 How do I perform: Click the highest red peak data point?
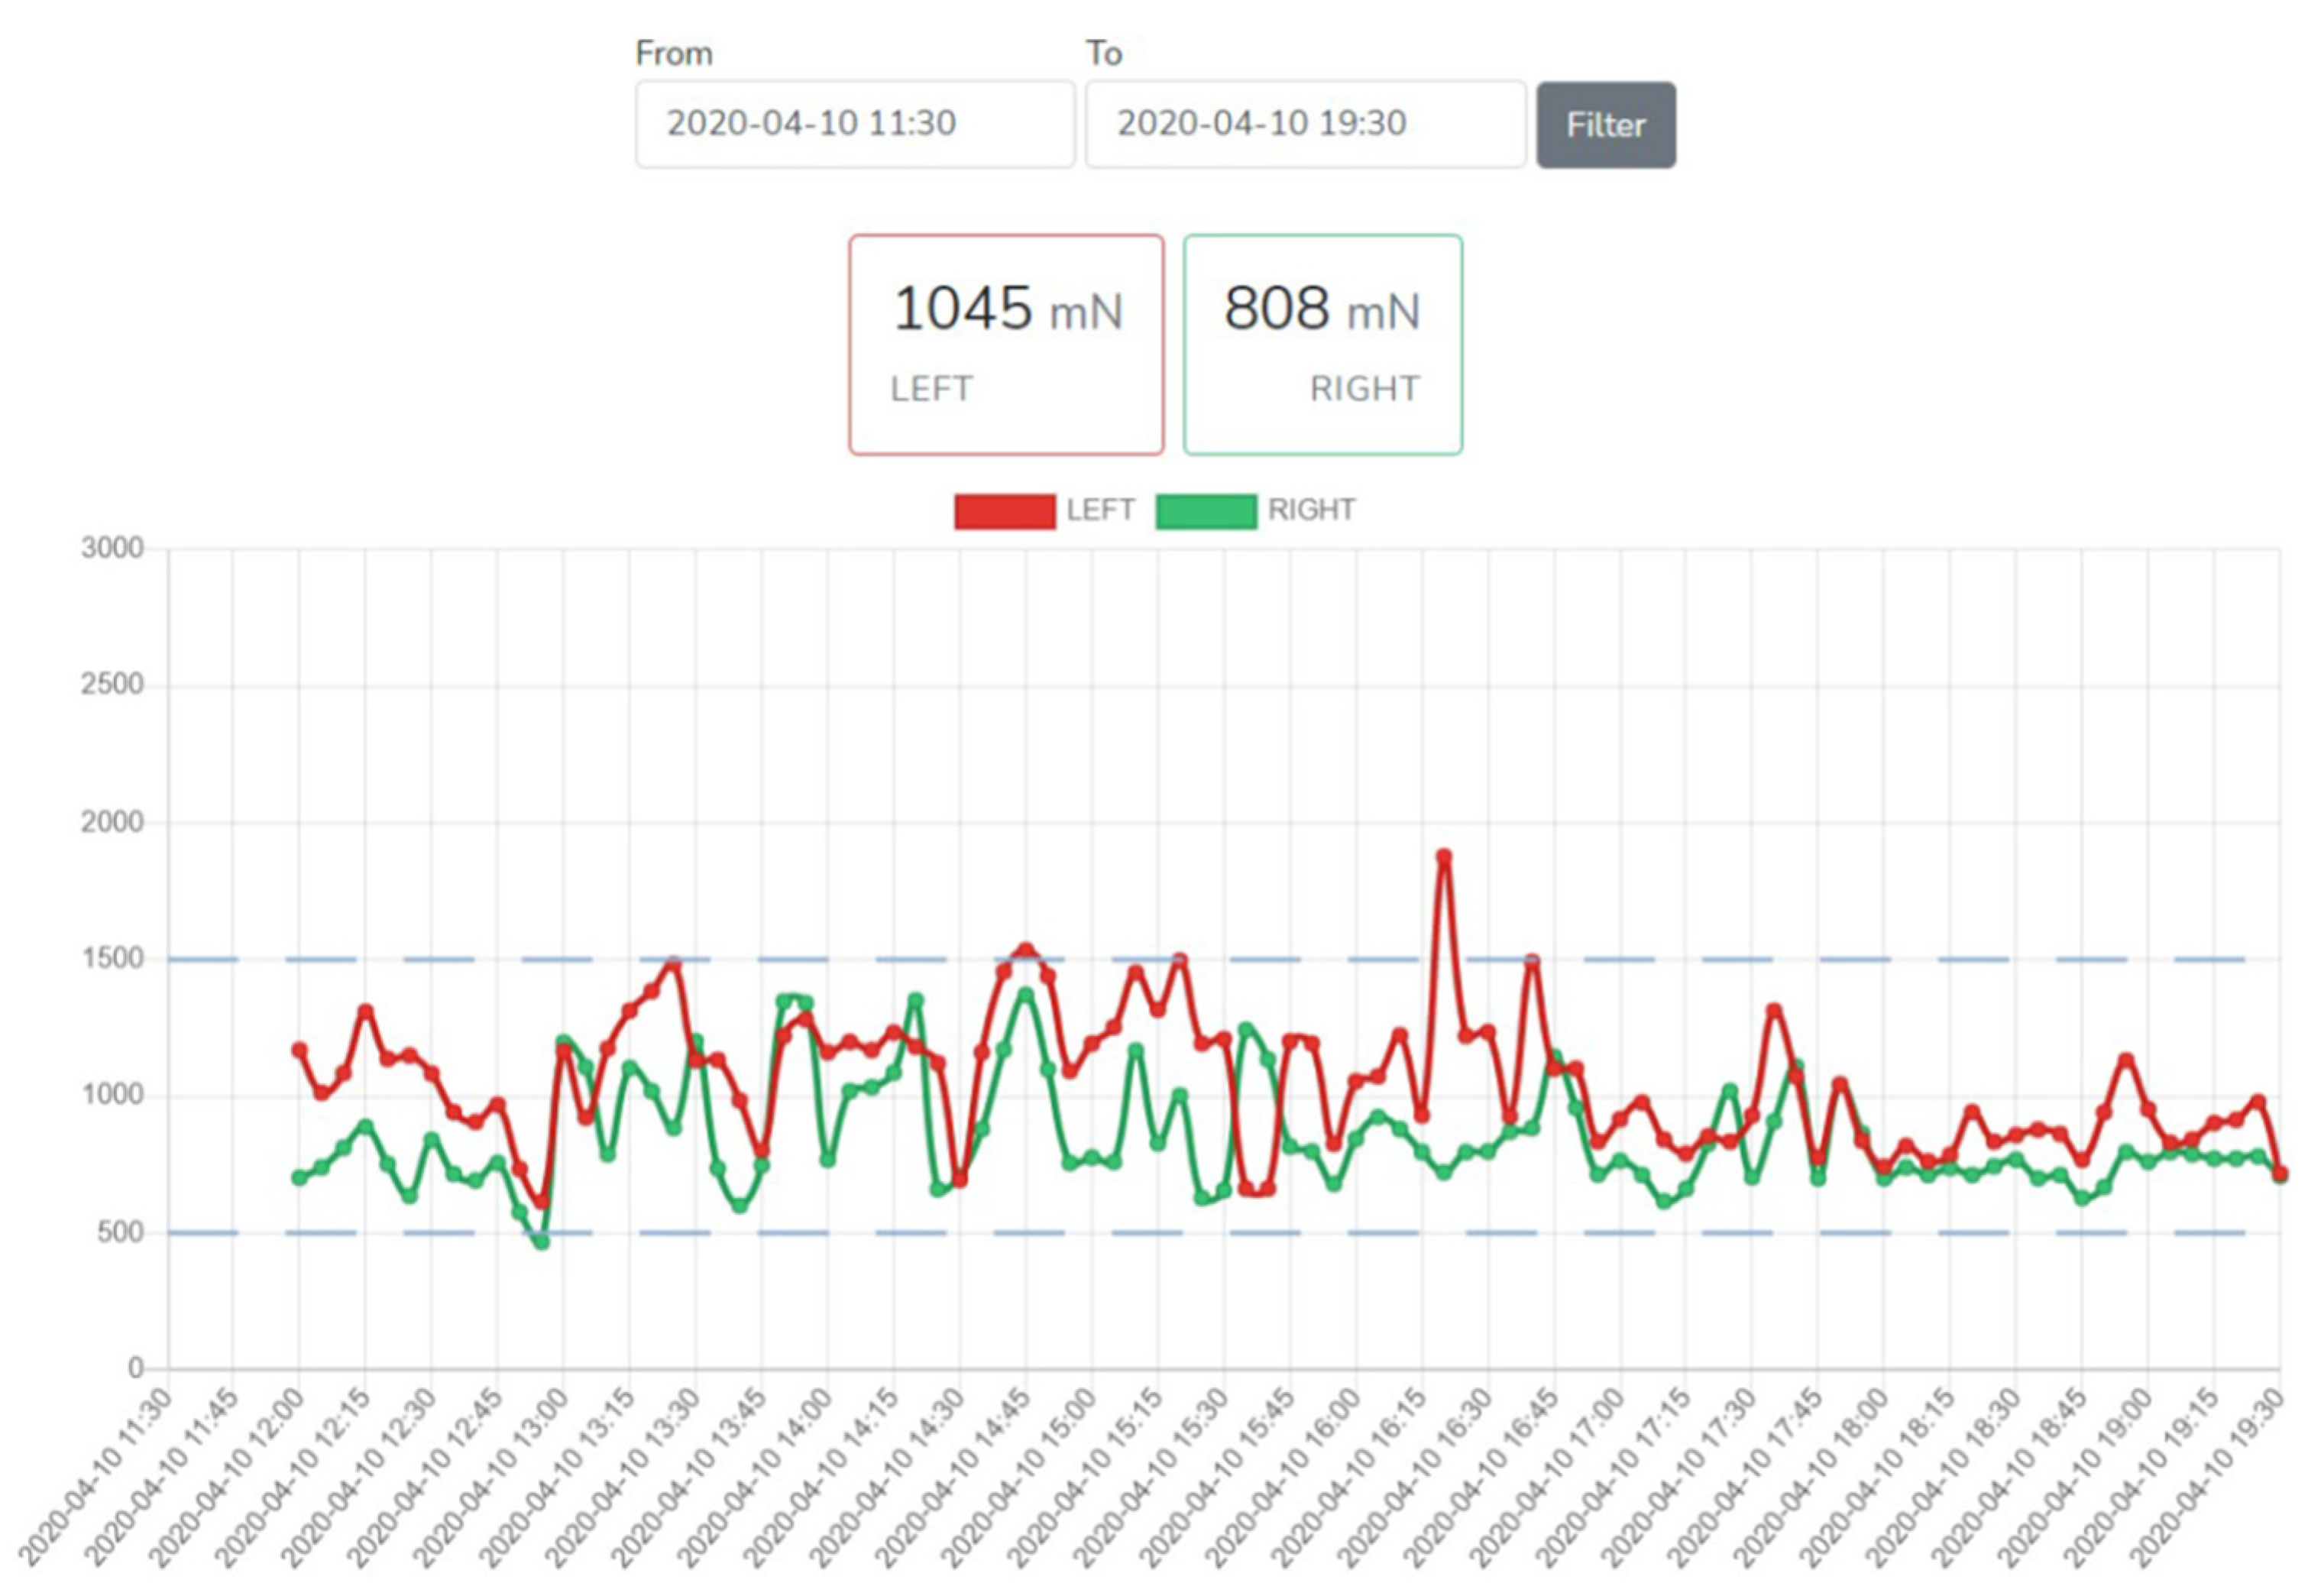click(x=1444, y=857)
